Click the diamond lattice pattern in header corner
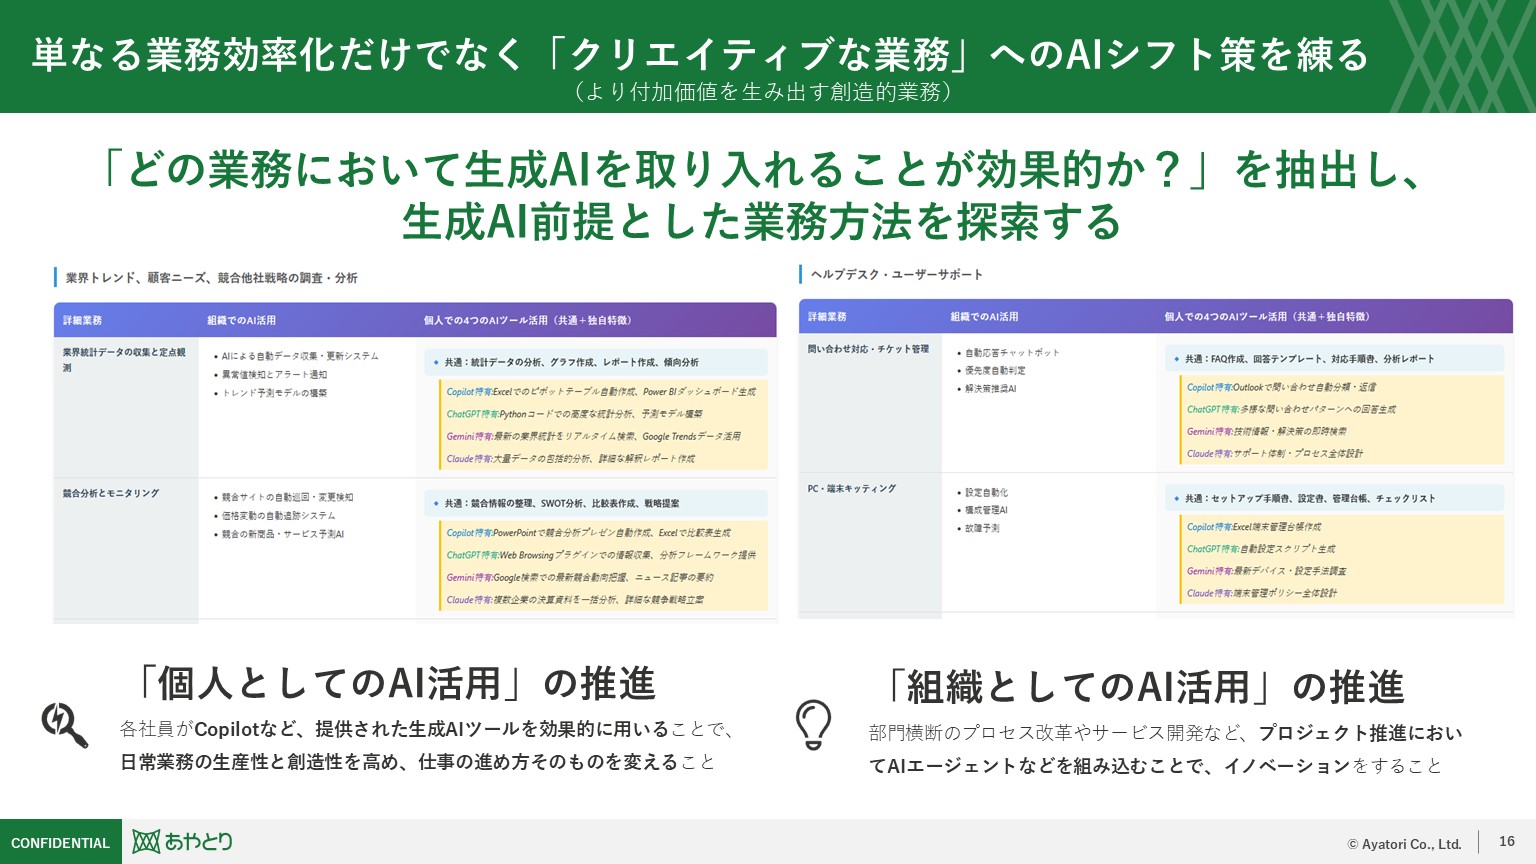The height and width of the screenshot is (864, 1536). (1462, 56)
